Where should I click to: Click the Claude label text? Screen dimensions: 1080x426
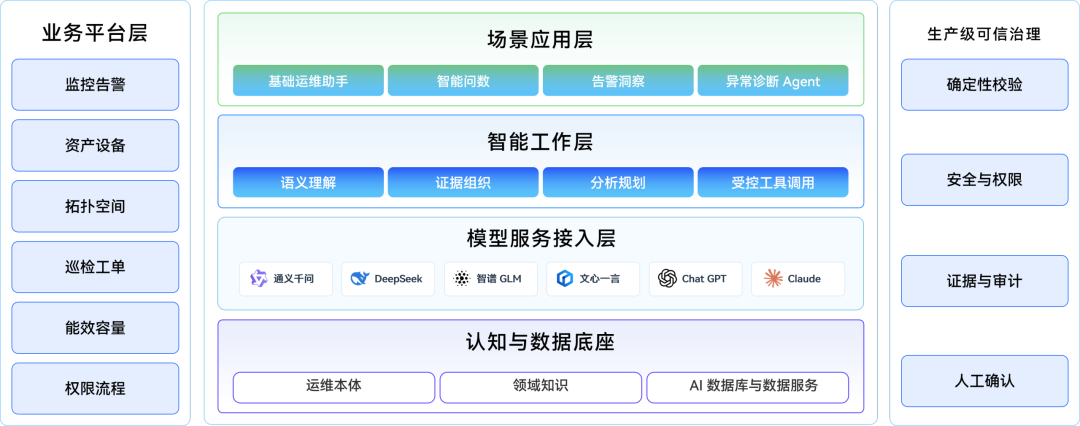(804, 279)
